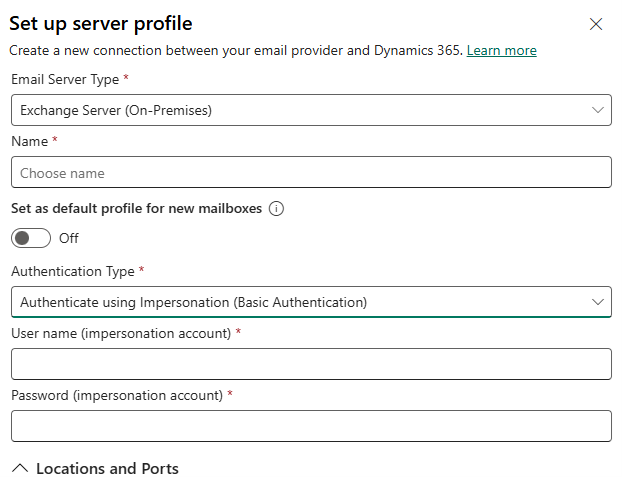Click the Set as default profile label text
This screenshot has width=622, height=477.
136,209
